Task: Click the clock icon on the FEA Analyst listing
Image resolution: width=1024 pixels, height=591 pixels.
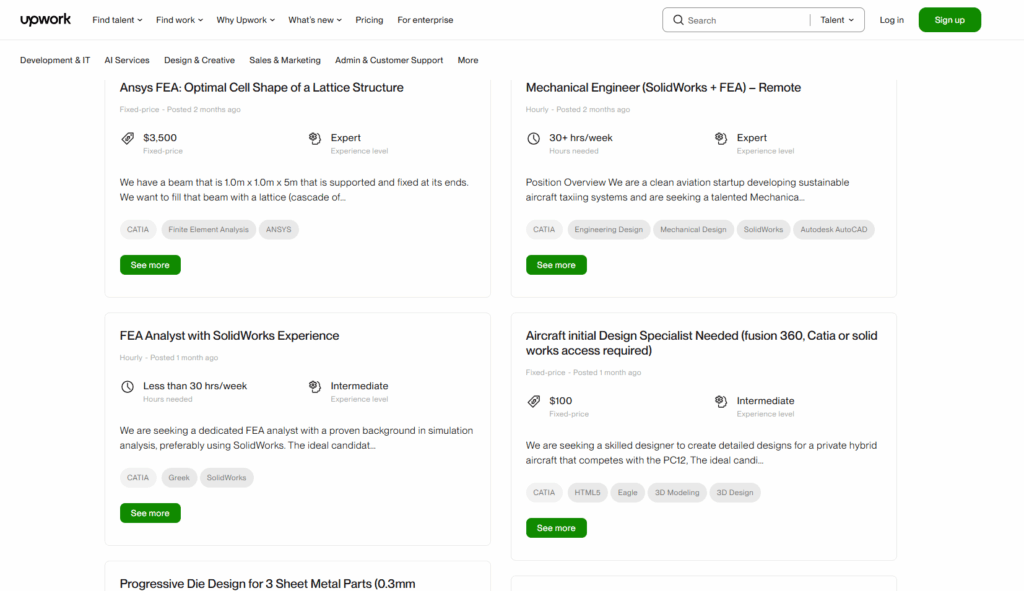Action: [125, 386]
